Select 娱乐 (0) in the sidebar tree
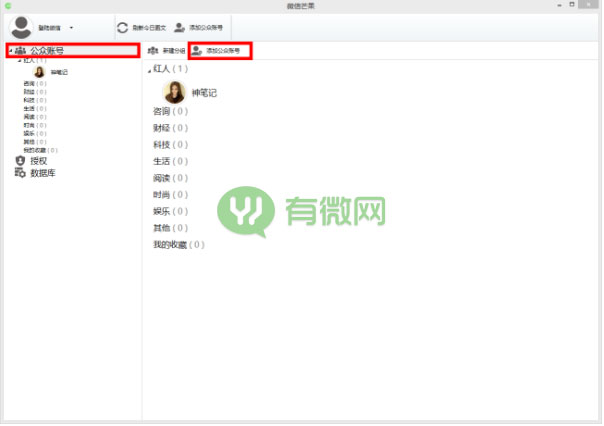 (35, 134)
